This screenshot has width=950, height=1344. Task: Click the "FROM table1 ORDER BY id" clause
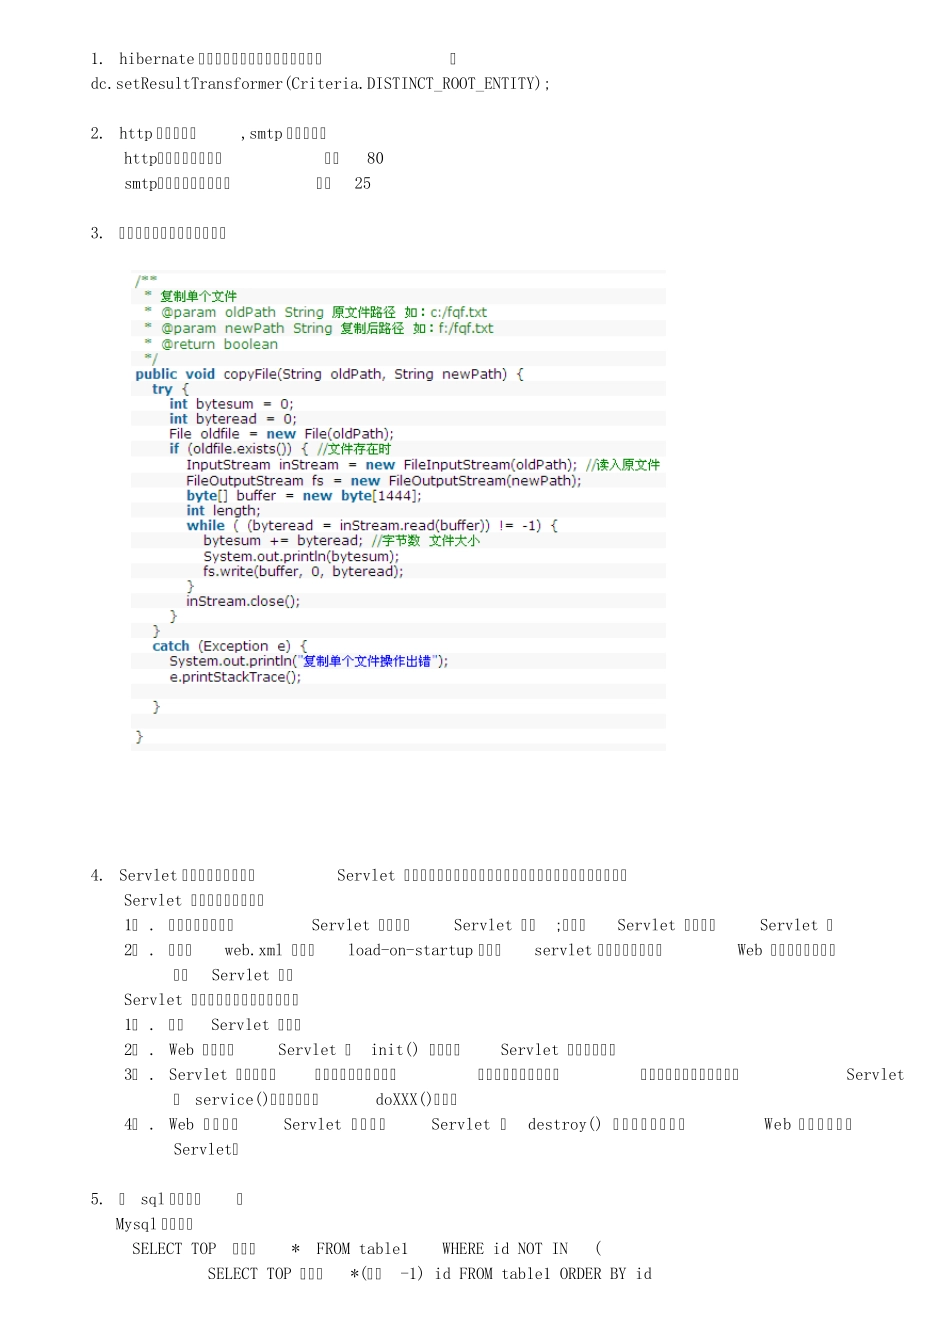[555, 1274]
